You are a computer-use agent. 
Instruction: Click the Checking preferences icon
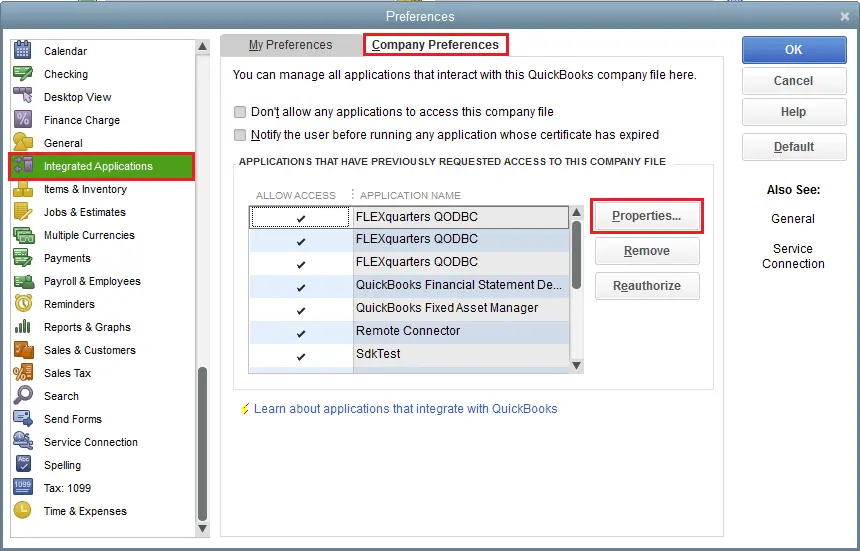tap(22, 73)
